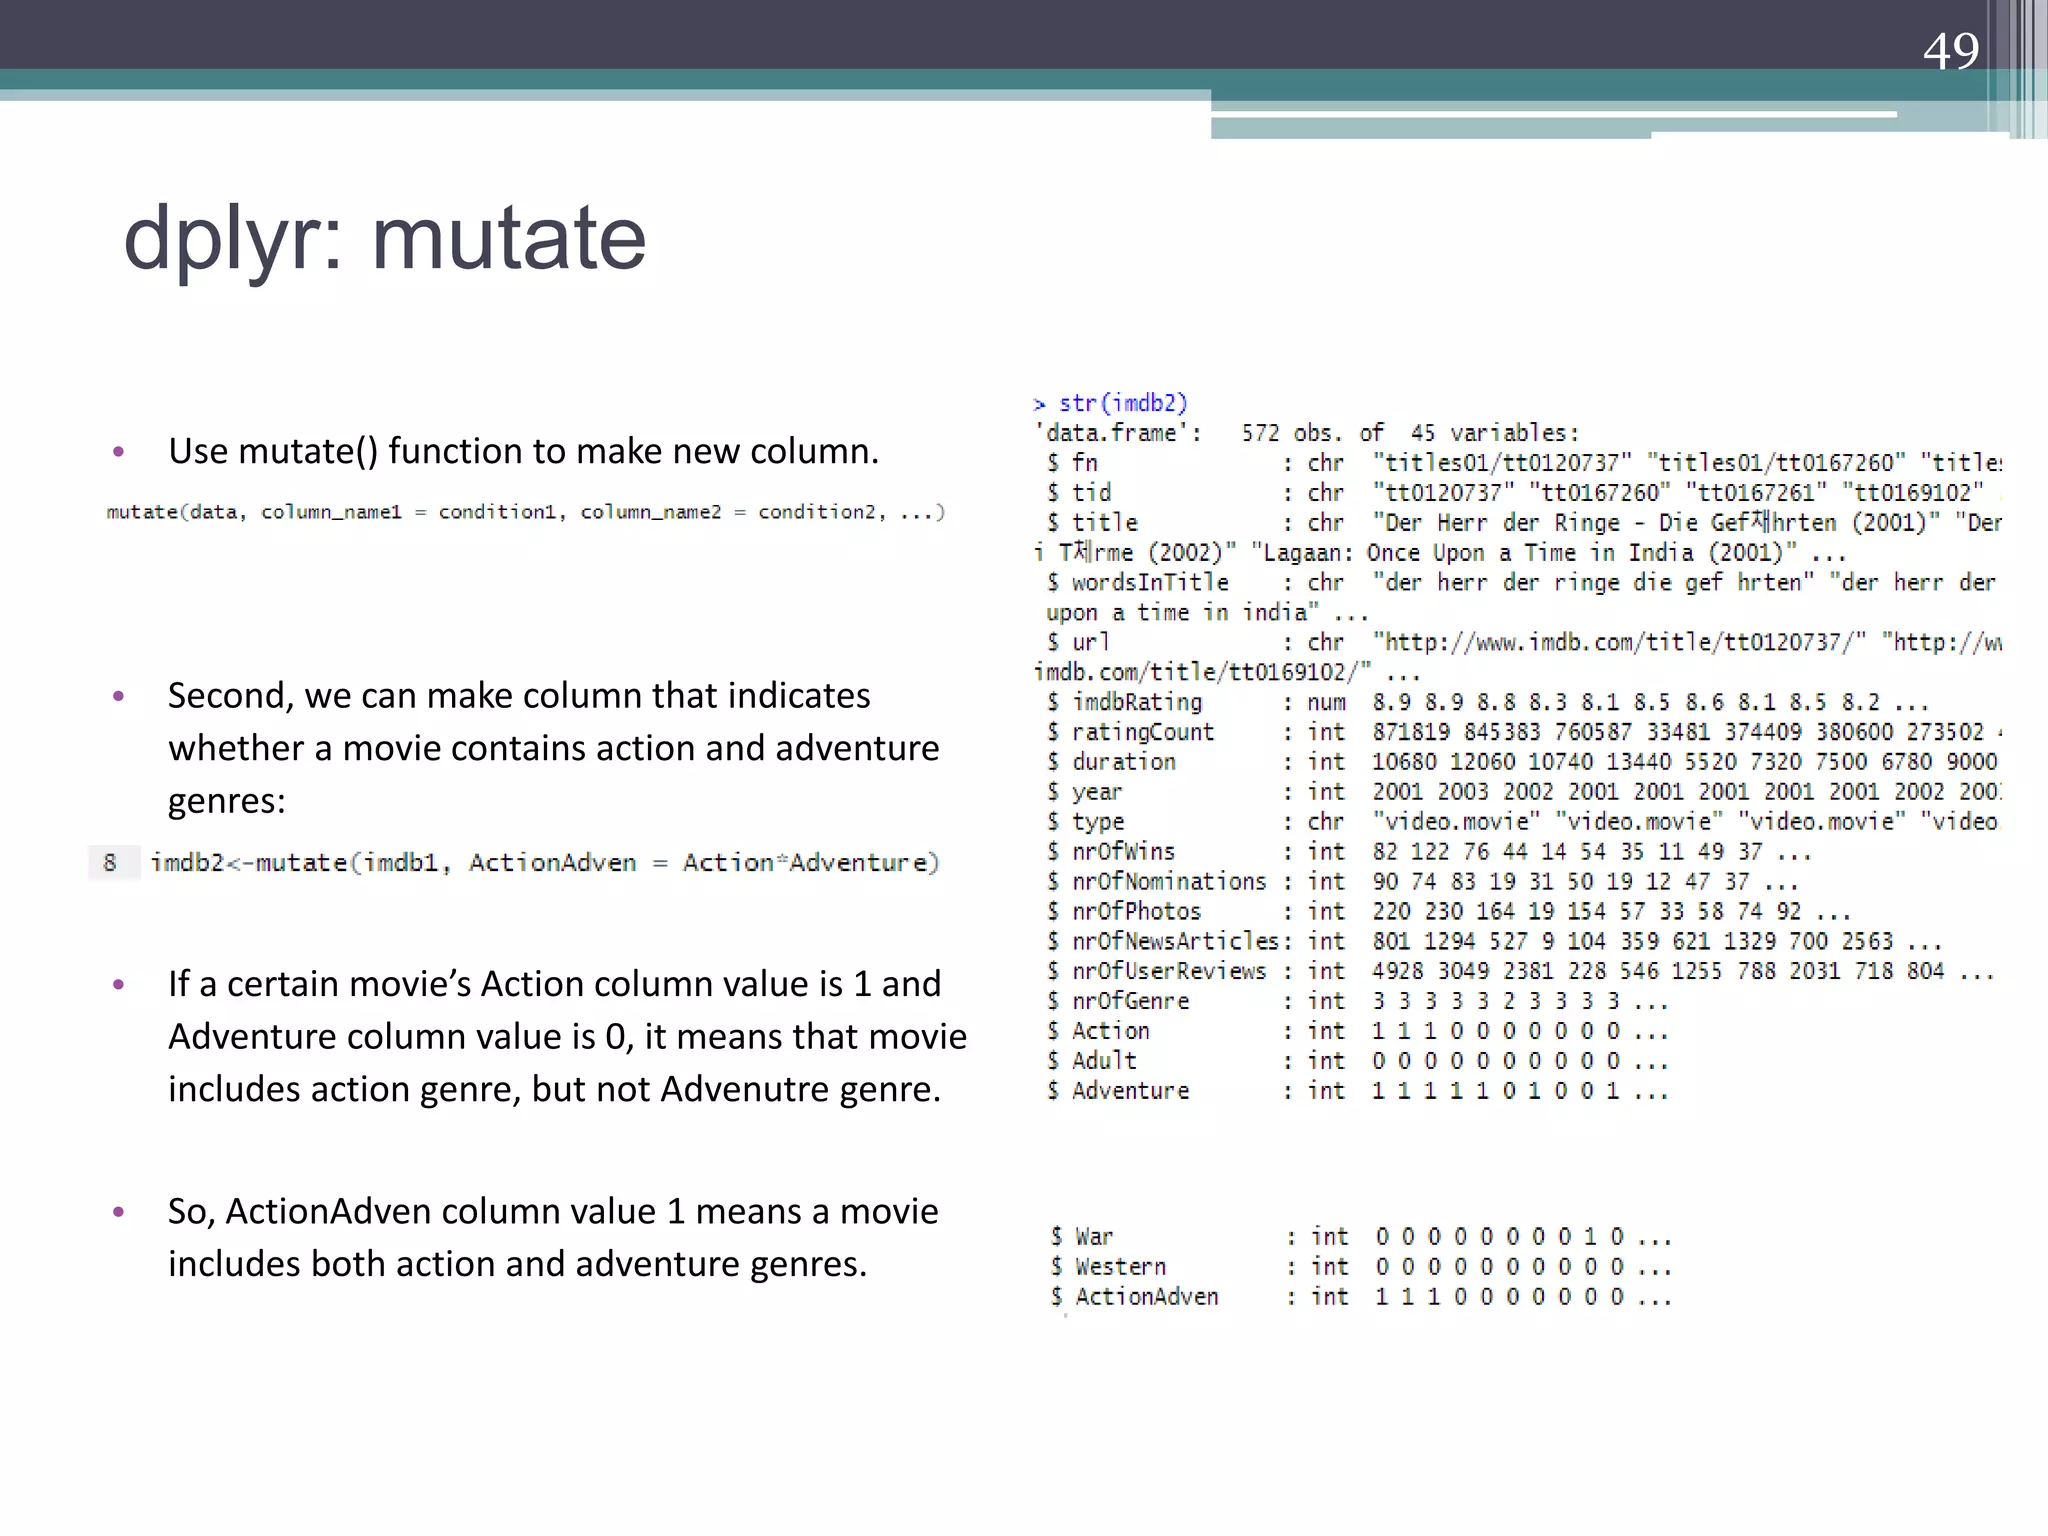Click the slide number 49
The image size is (2048, 1536).
point(1950,50)
